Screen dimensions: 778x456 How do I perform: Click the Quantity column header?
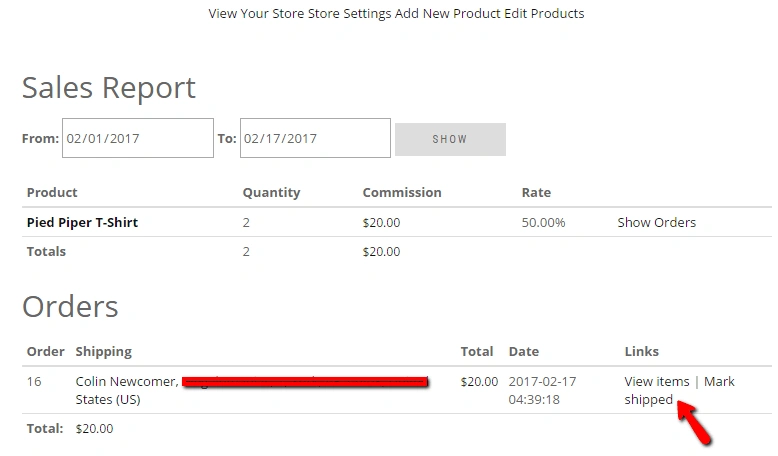271,192
